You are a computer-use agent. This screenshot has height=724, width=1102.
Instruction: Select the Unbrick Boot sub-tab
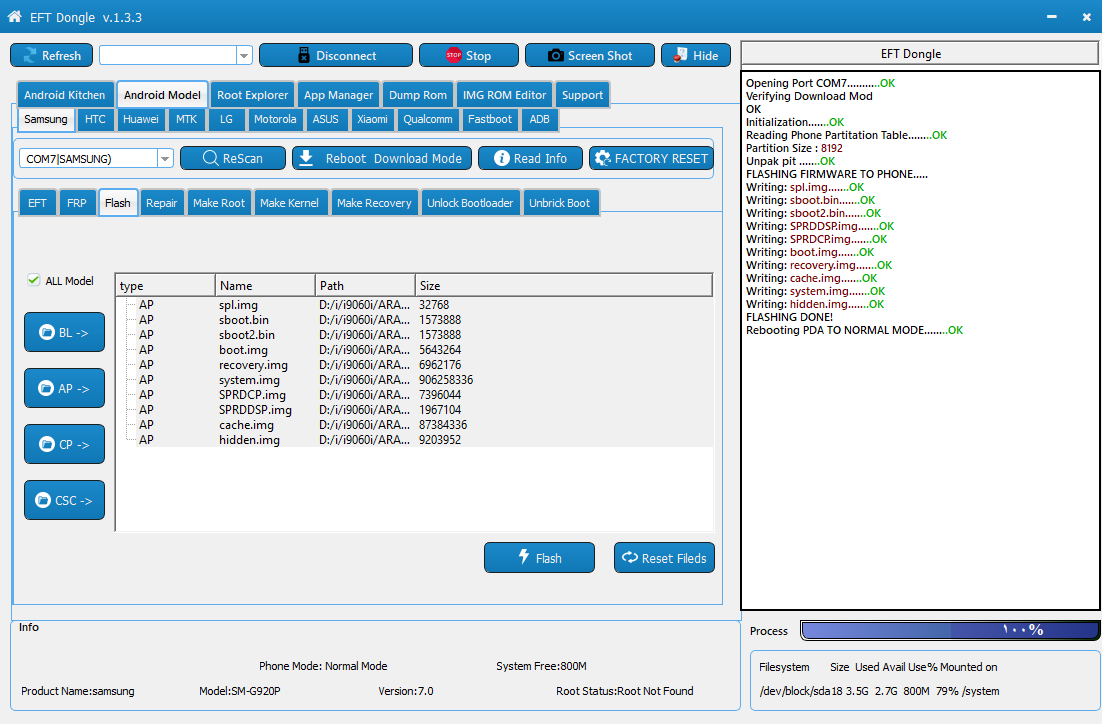560,203
